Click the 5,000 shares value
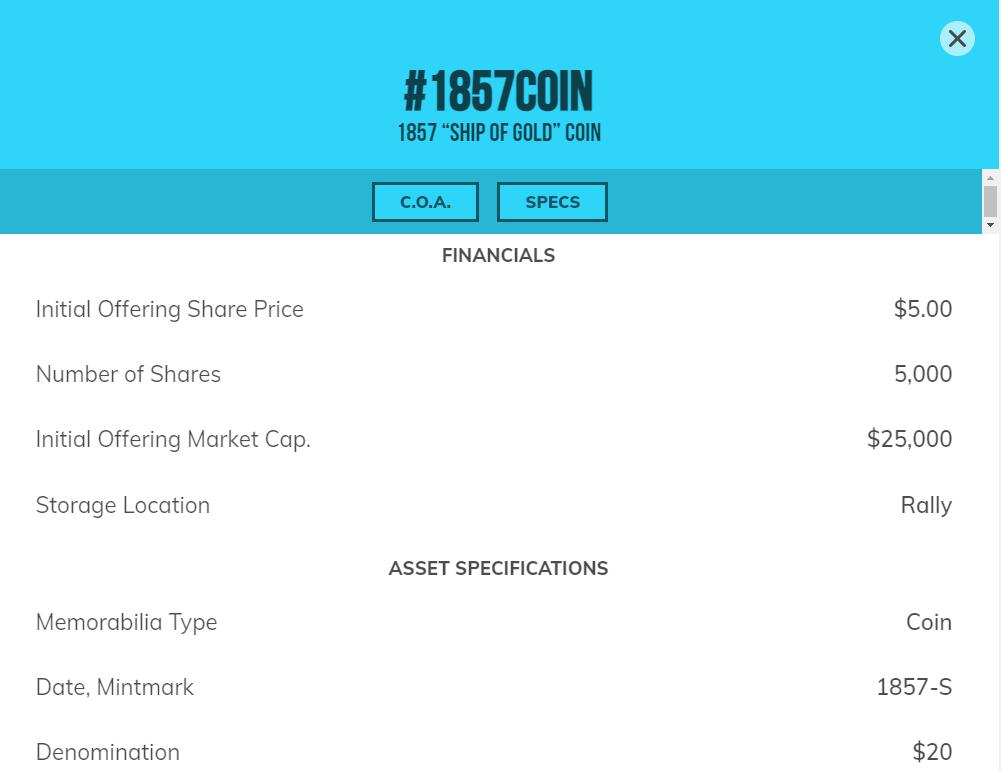This screenshot has width=1001, height=771. click(x=922, y=375)
